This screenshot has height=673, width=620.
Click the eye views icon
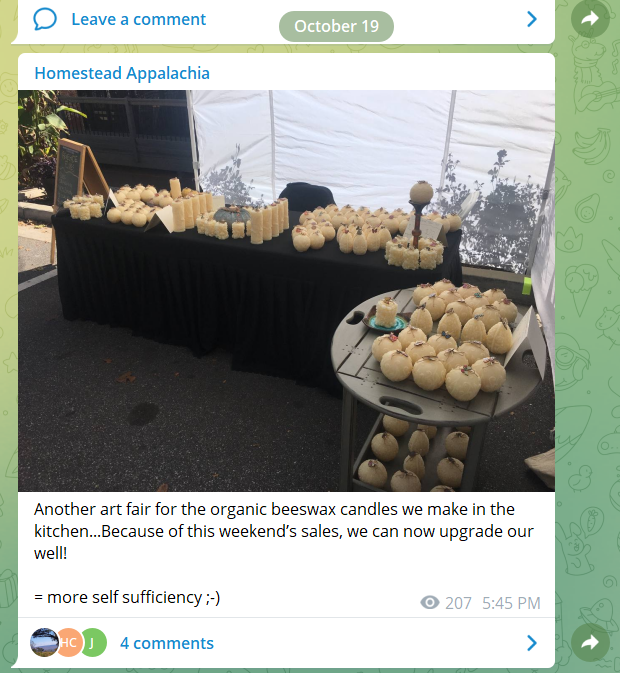coord(429,603)
